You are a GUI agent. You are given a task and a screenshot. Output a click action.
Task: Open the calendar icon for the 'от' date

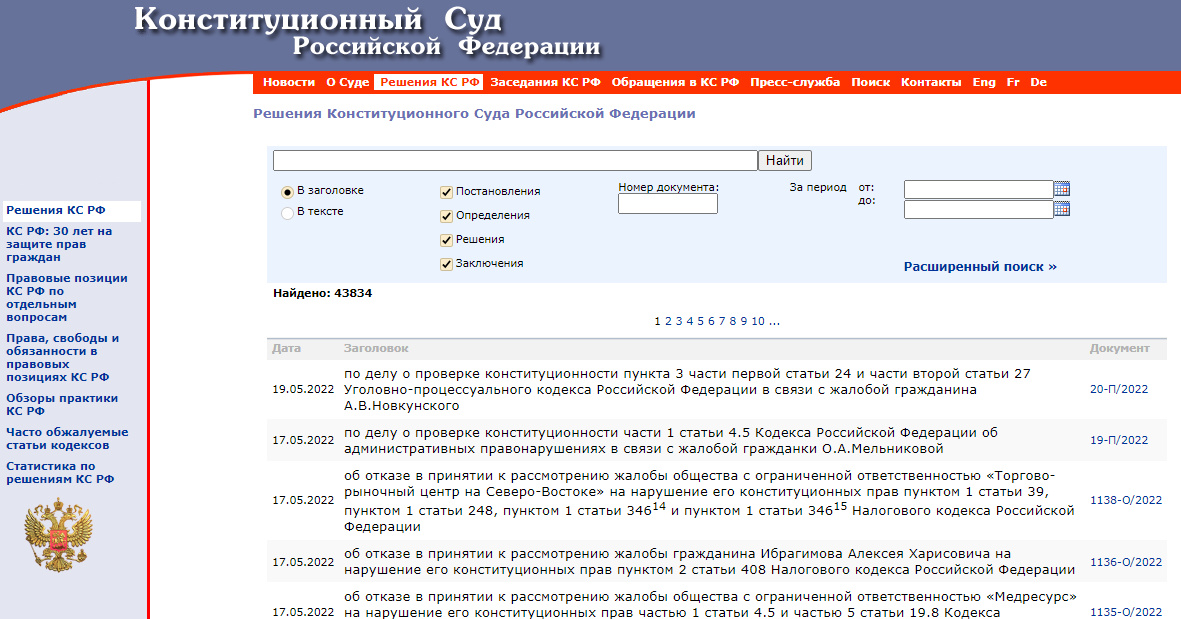coord(1062,188)
